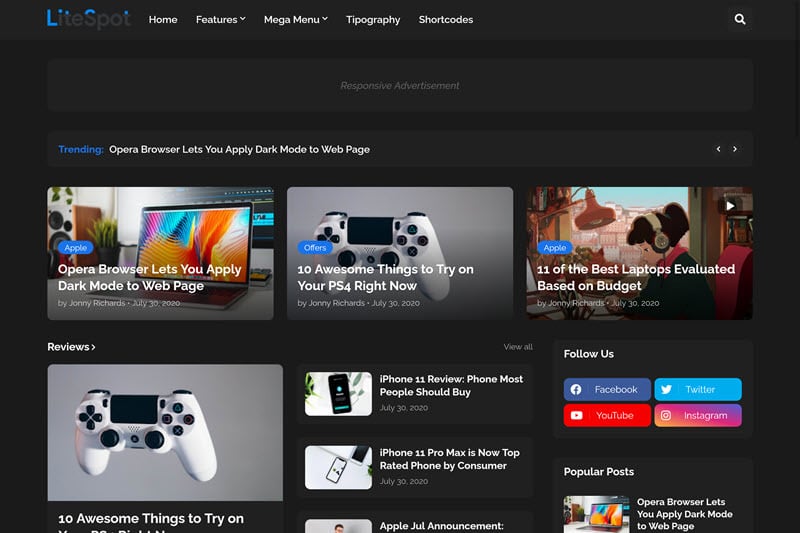The width and height of the screenshot is (800, 533).
Task: Expand the Mega Menu dropdown
Action: pos(295,19)
